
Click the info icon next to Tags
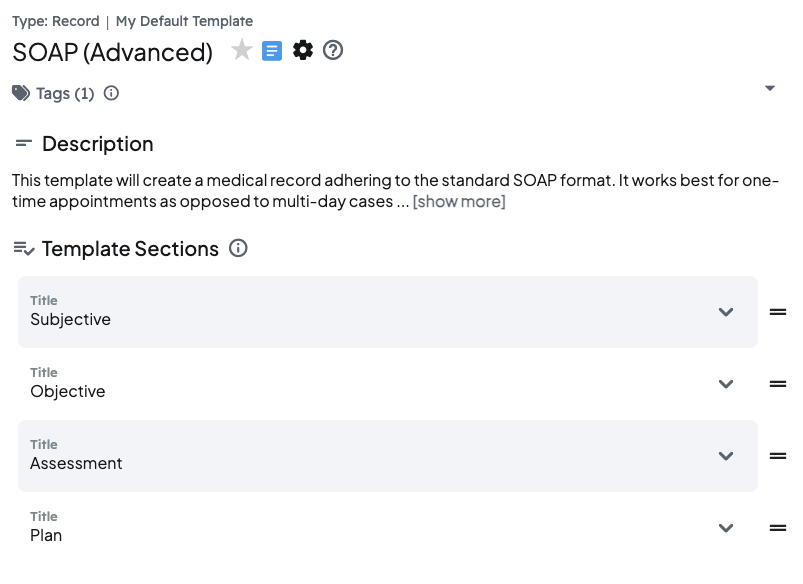coord(110,92)
